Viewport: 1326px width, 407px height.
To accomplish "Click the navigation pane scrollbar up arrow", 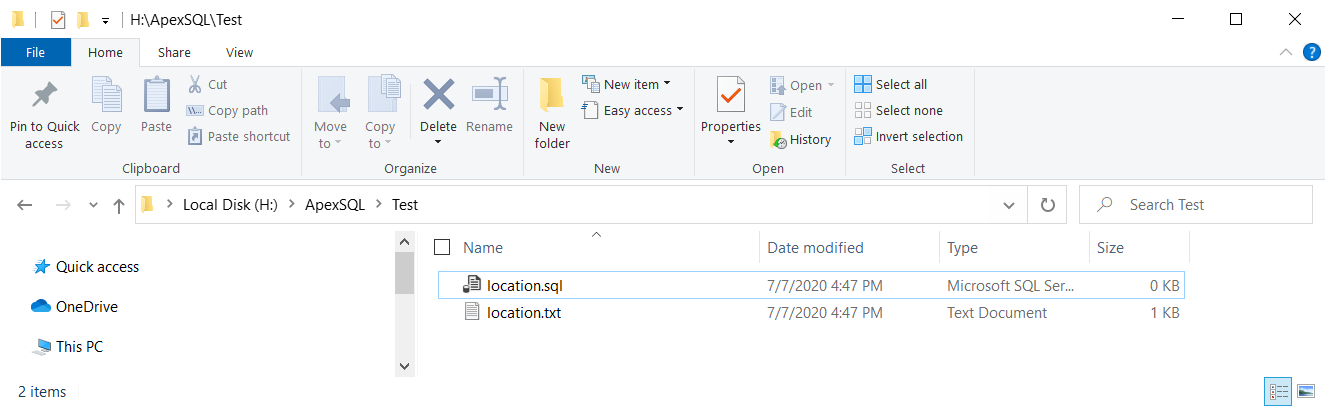I will click(404, 243).
